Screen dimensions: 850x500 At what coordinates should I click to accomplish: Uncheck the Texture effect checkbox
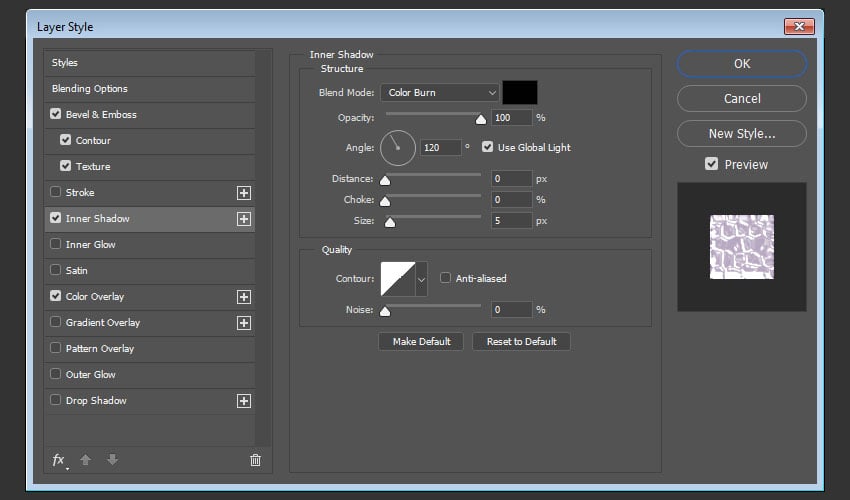click(66, 166)
